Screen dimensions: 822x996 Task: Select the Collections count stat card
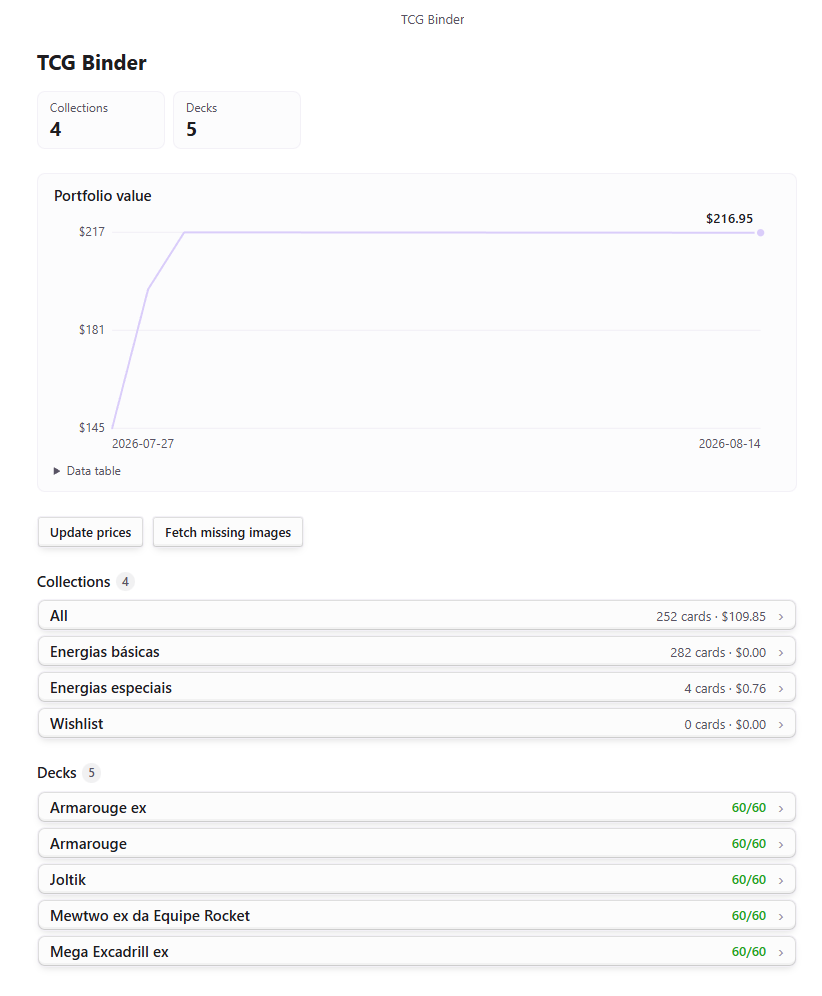pos(101,120)
